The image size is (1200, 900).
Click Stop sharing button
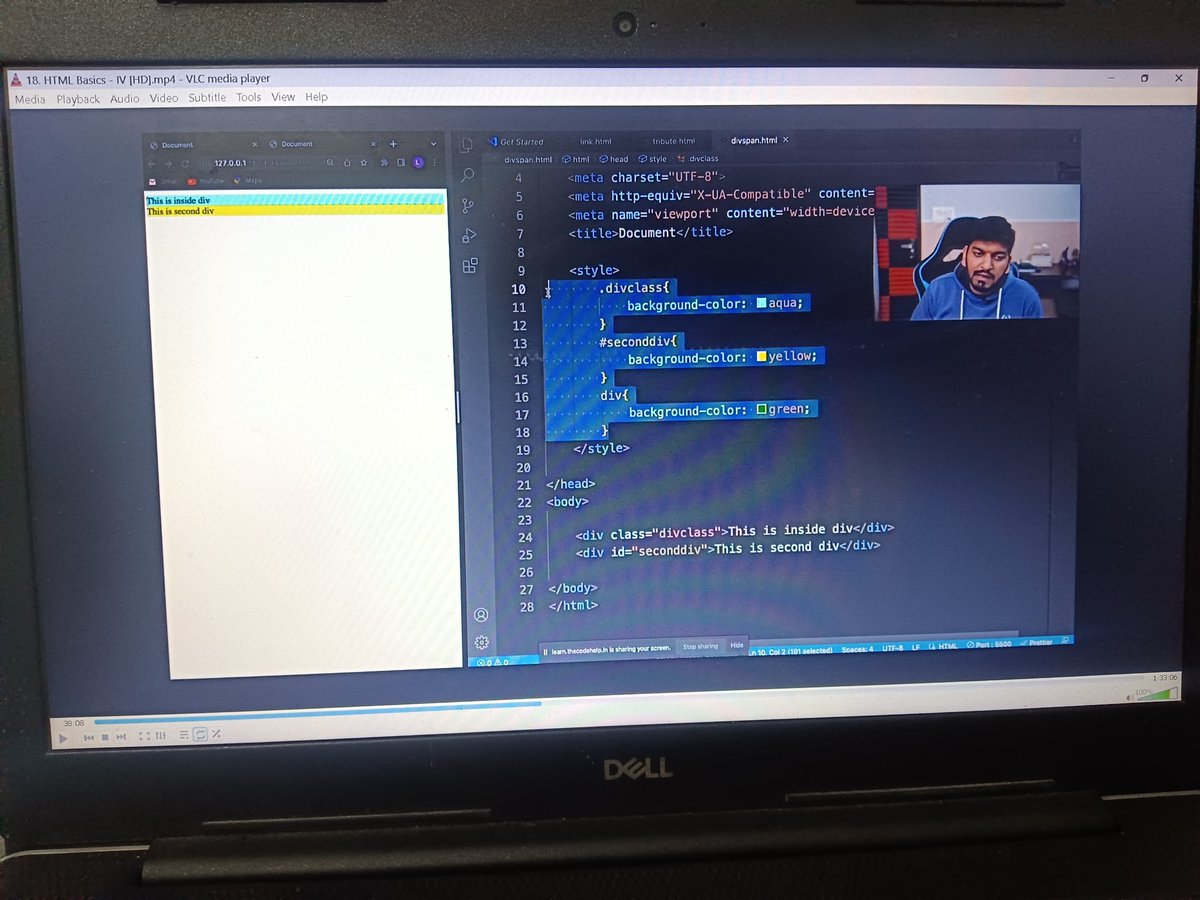(x=700, y=646)
